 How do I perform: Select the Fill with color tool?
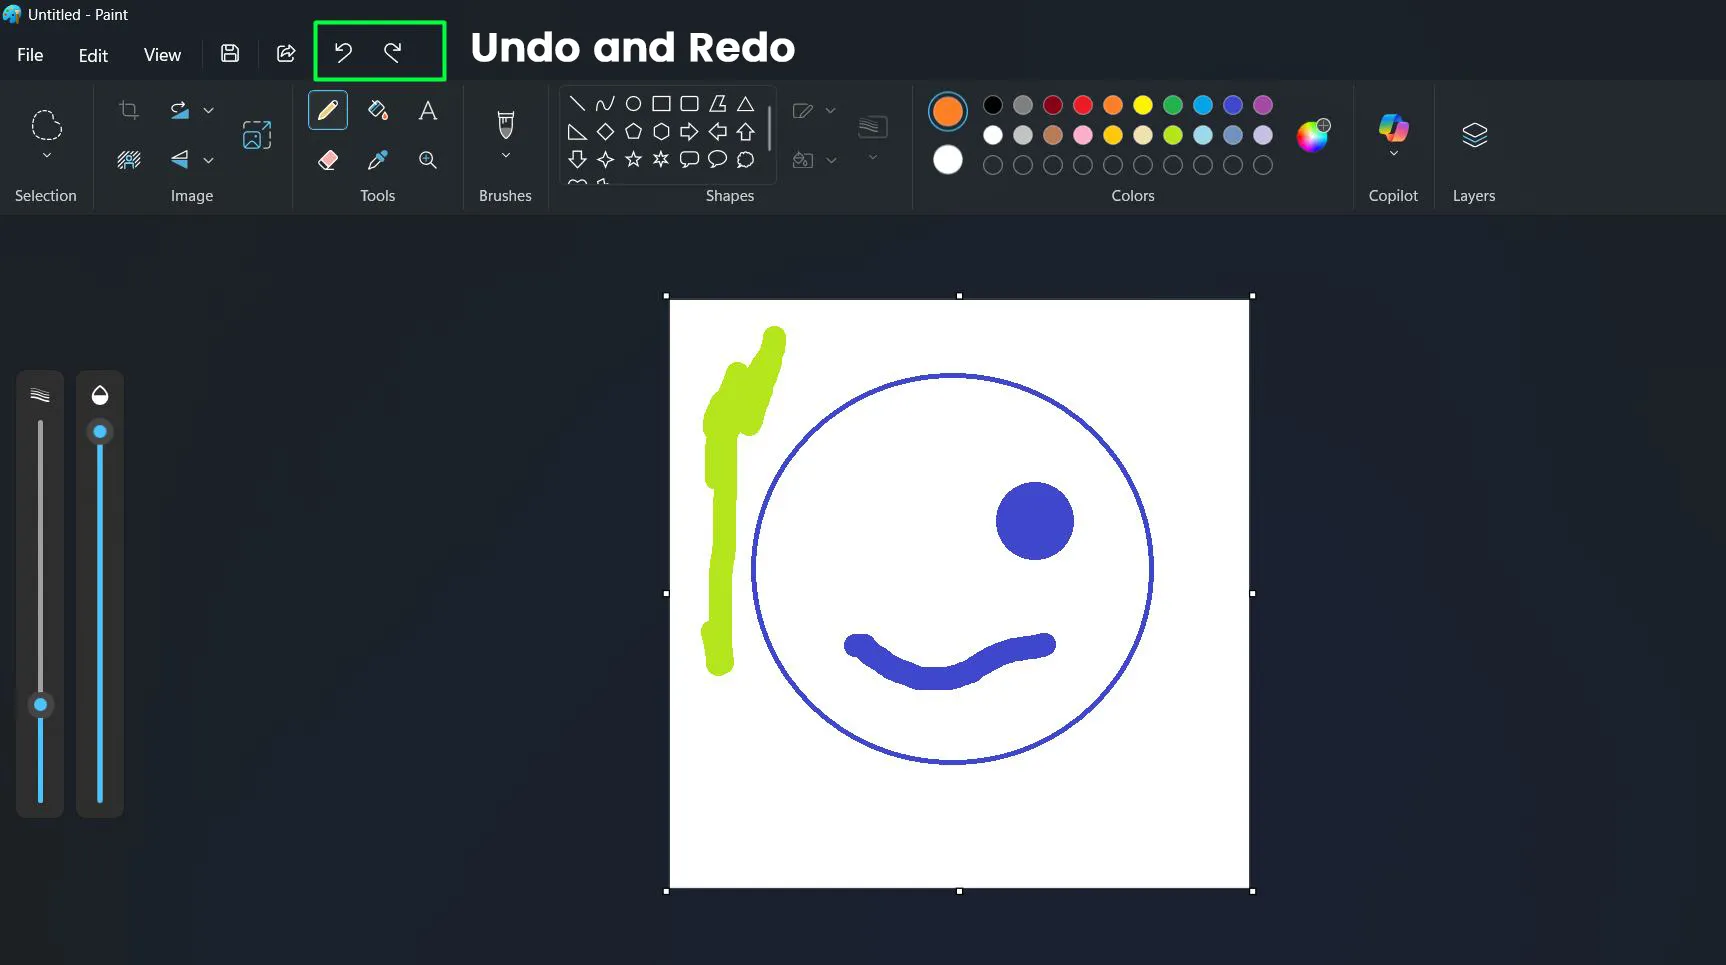(x=377, y=110)
